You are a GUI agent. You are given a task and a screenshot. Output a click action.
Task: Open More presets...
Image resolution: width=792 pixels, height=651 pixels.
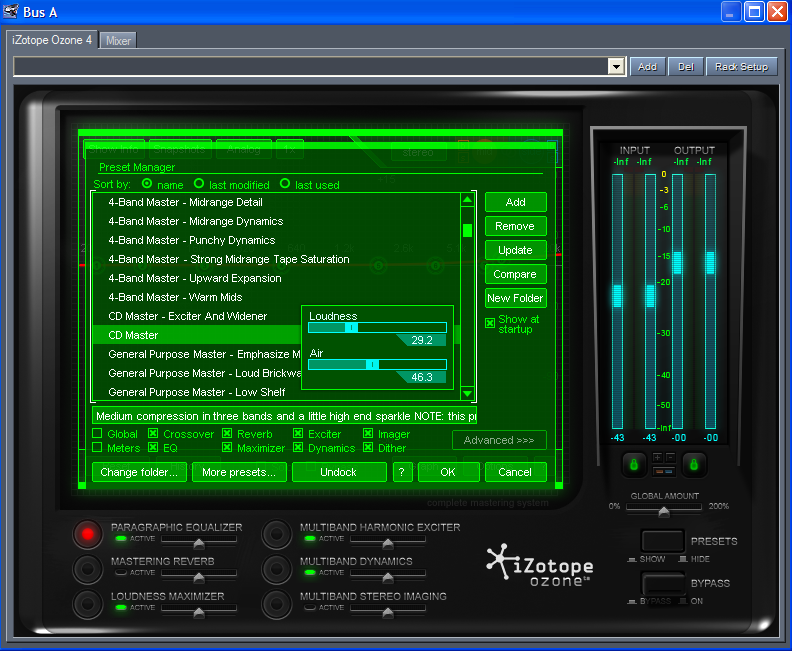[x=239, y=472]
